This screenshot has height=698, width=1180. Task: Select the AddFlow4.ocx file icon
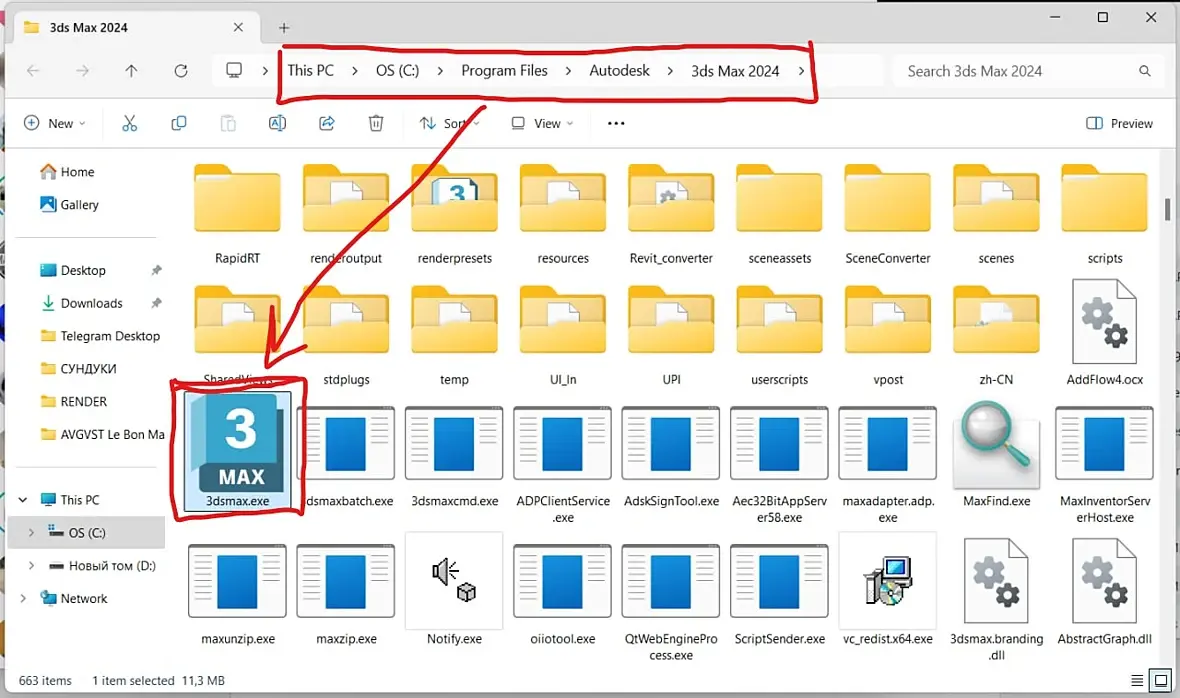click(1104, 322)
